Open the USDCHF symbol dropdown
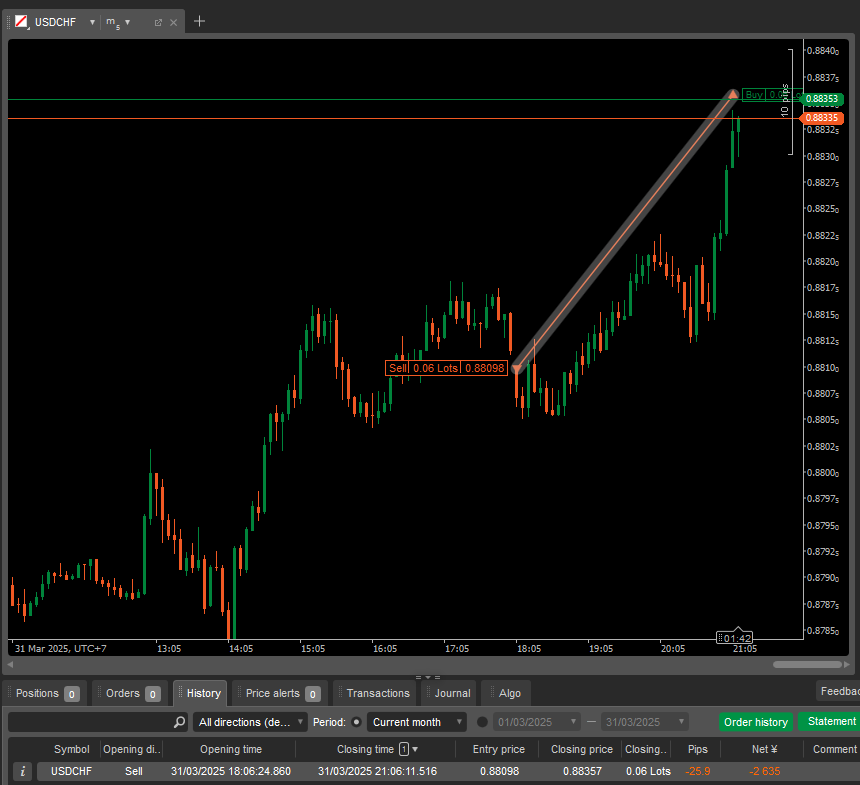The height and width of the screenshot is (785, 860). (92, 22)
